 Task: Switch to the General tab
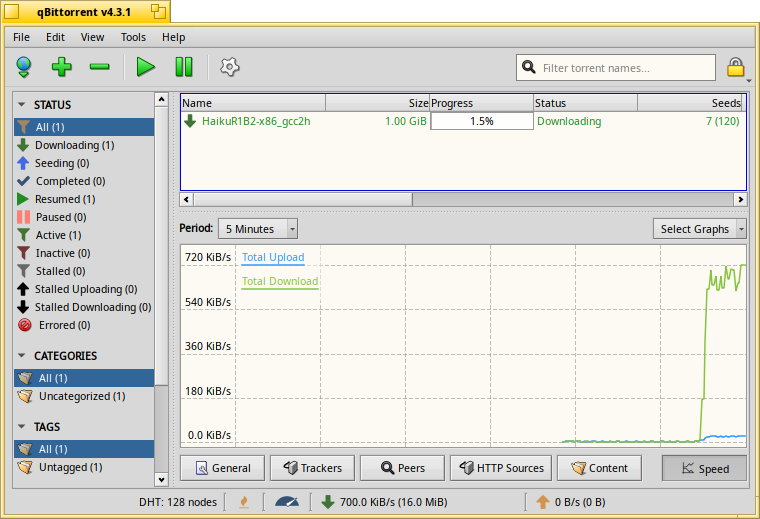coord(222,468)
